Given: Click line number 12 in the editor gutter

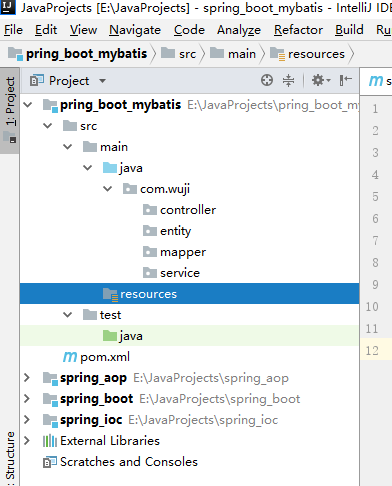Looking at the screenshot, I should pyautogui.click(x=372, y=351).
